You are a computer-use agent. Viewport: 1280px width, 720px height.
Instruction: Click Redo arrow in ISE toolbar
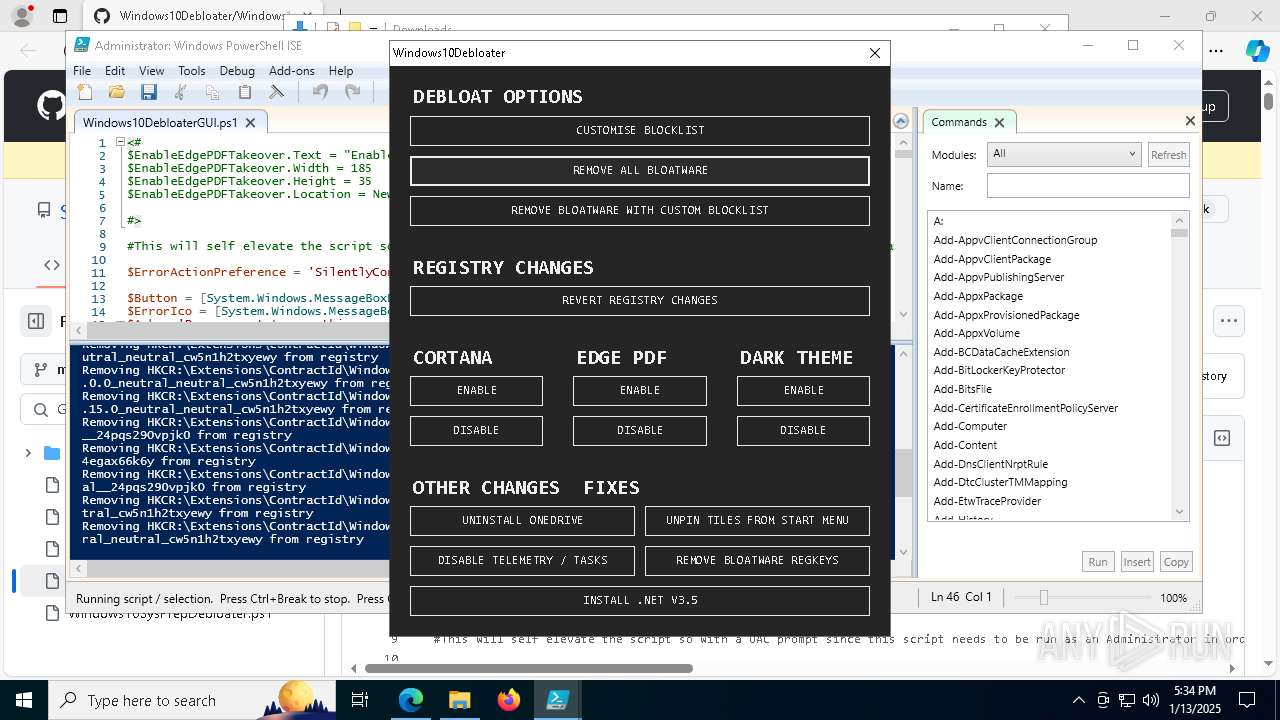[x=352, y=92]
